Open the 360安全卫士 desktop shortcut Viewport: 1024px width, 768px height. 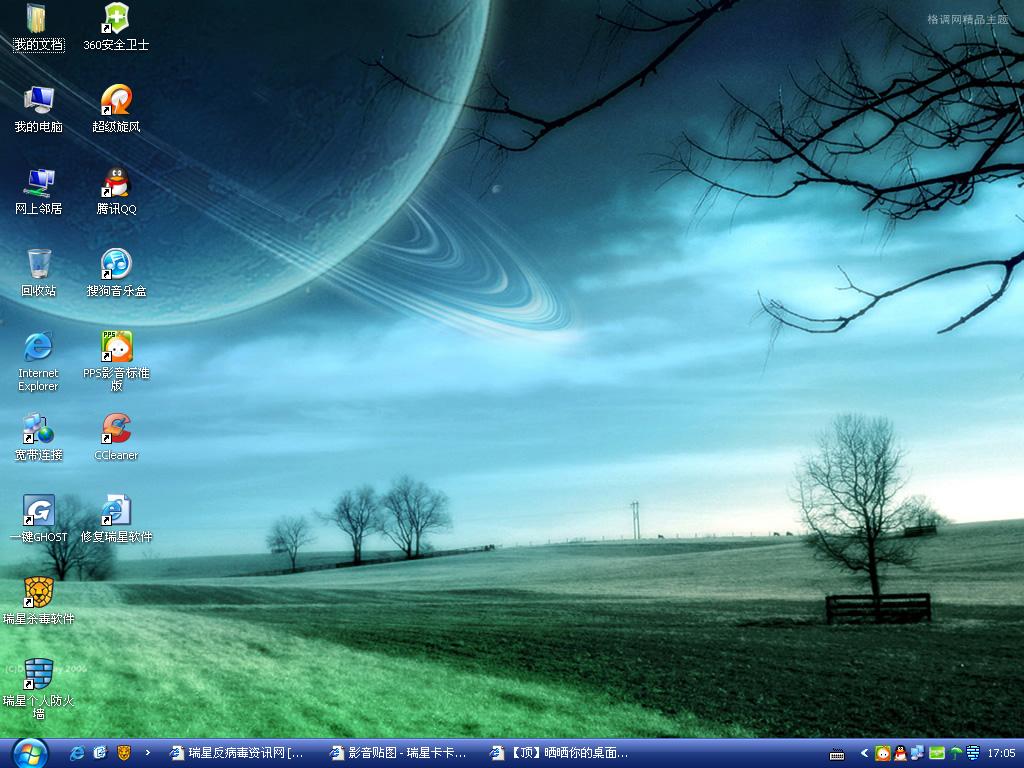point(116,18)
